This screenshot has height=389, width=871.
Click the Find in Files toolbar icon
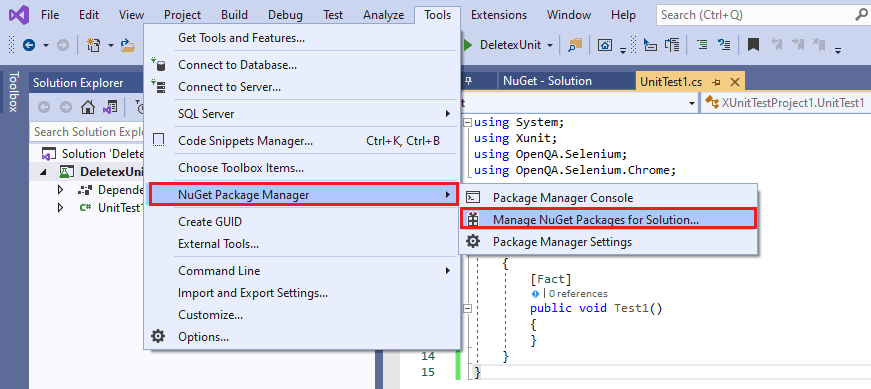(x=575, y=45)
